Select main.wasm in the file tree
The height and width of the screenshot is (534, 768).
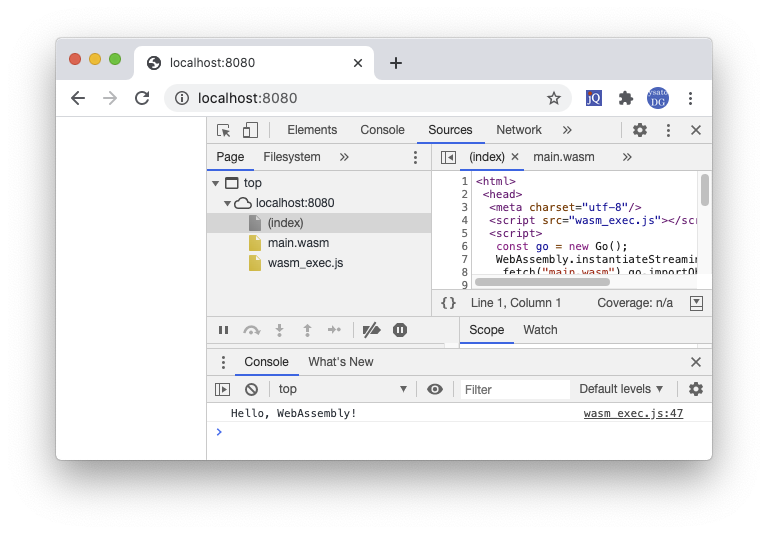coord(298,243)
